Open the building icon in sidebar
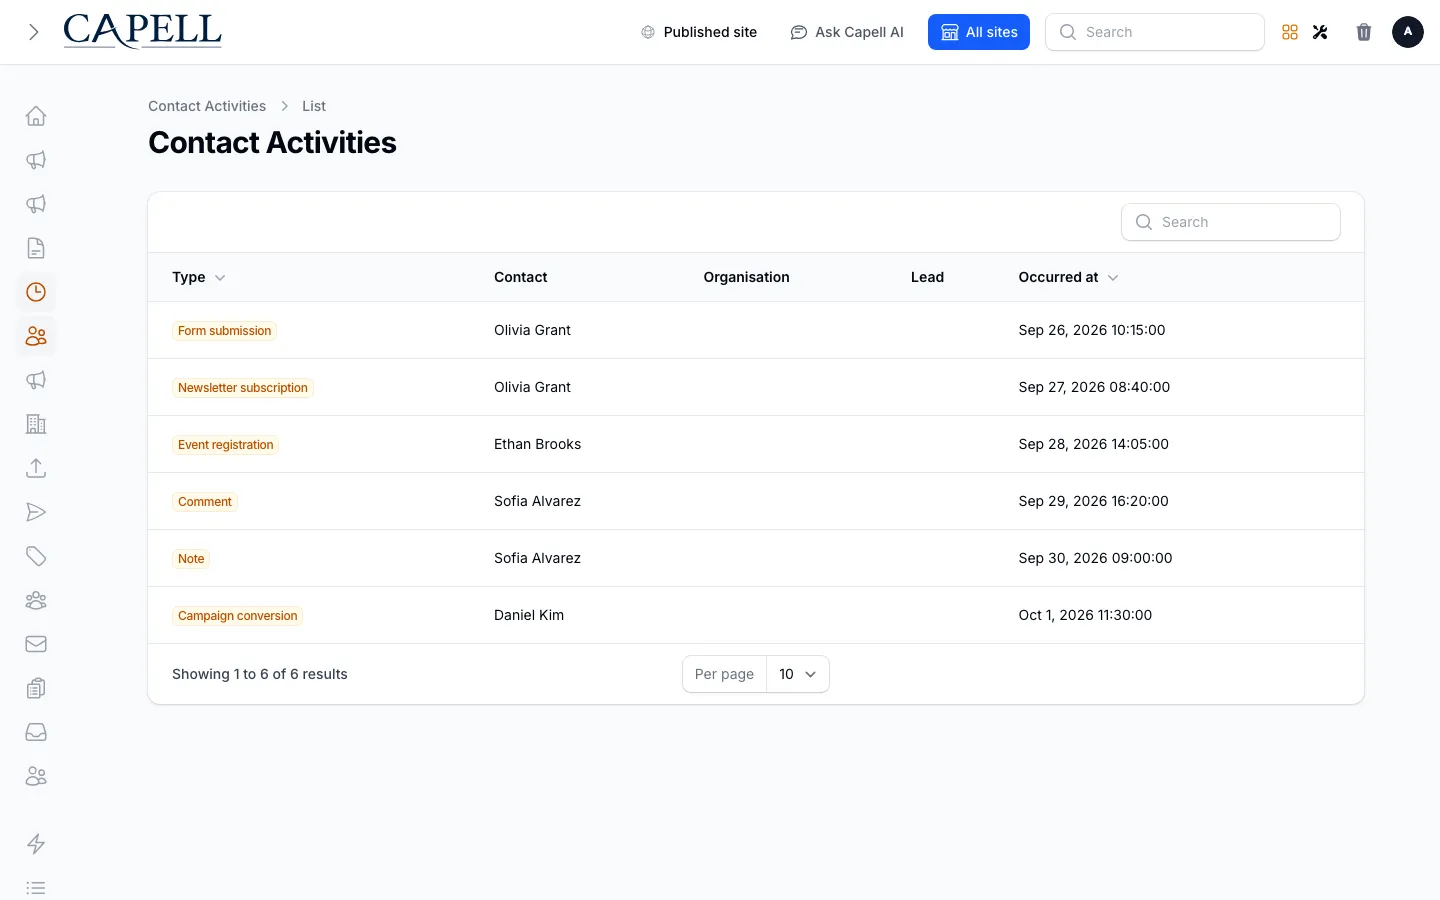Viewport: 1440px width, 900px height. click(x=36, y=424)
